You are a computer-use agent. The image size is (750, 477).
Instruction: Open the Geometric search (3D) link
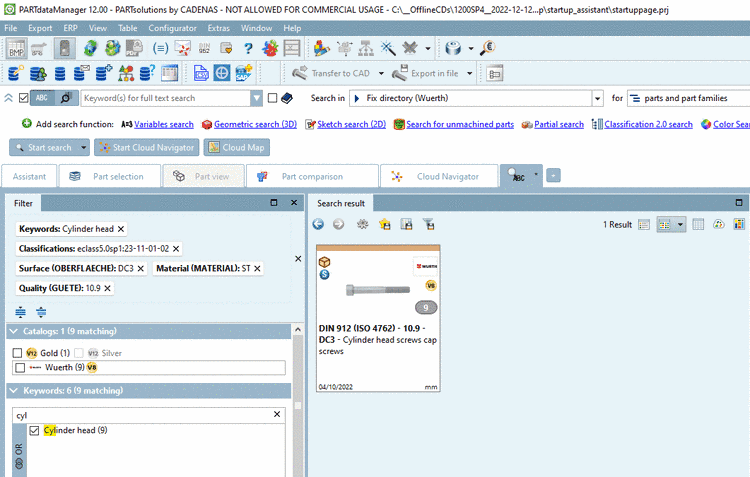pos(255,124)
